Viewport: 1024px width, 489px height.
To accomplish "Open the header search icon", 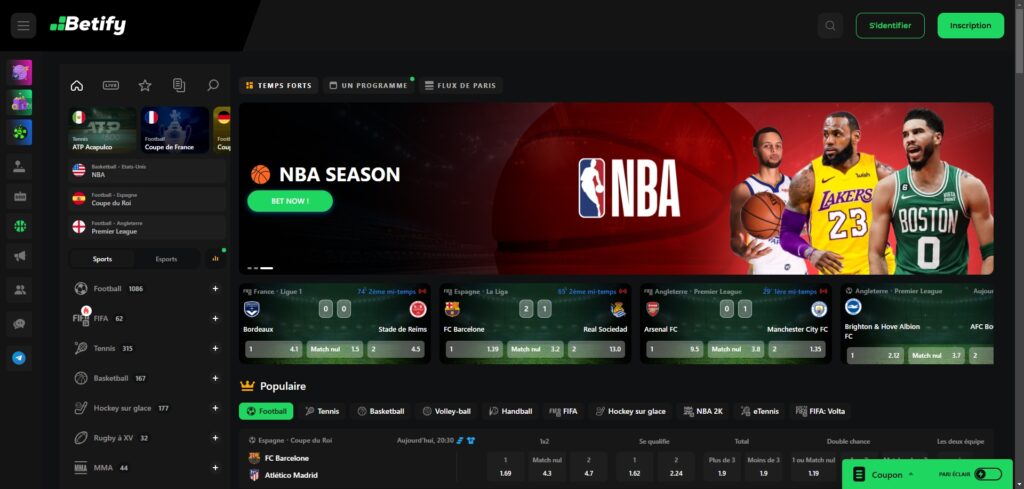I will point(830,25).
